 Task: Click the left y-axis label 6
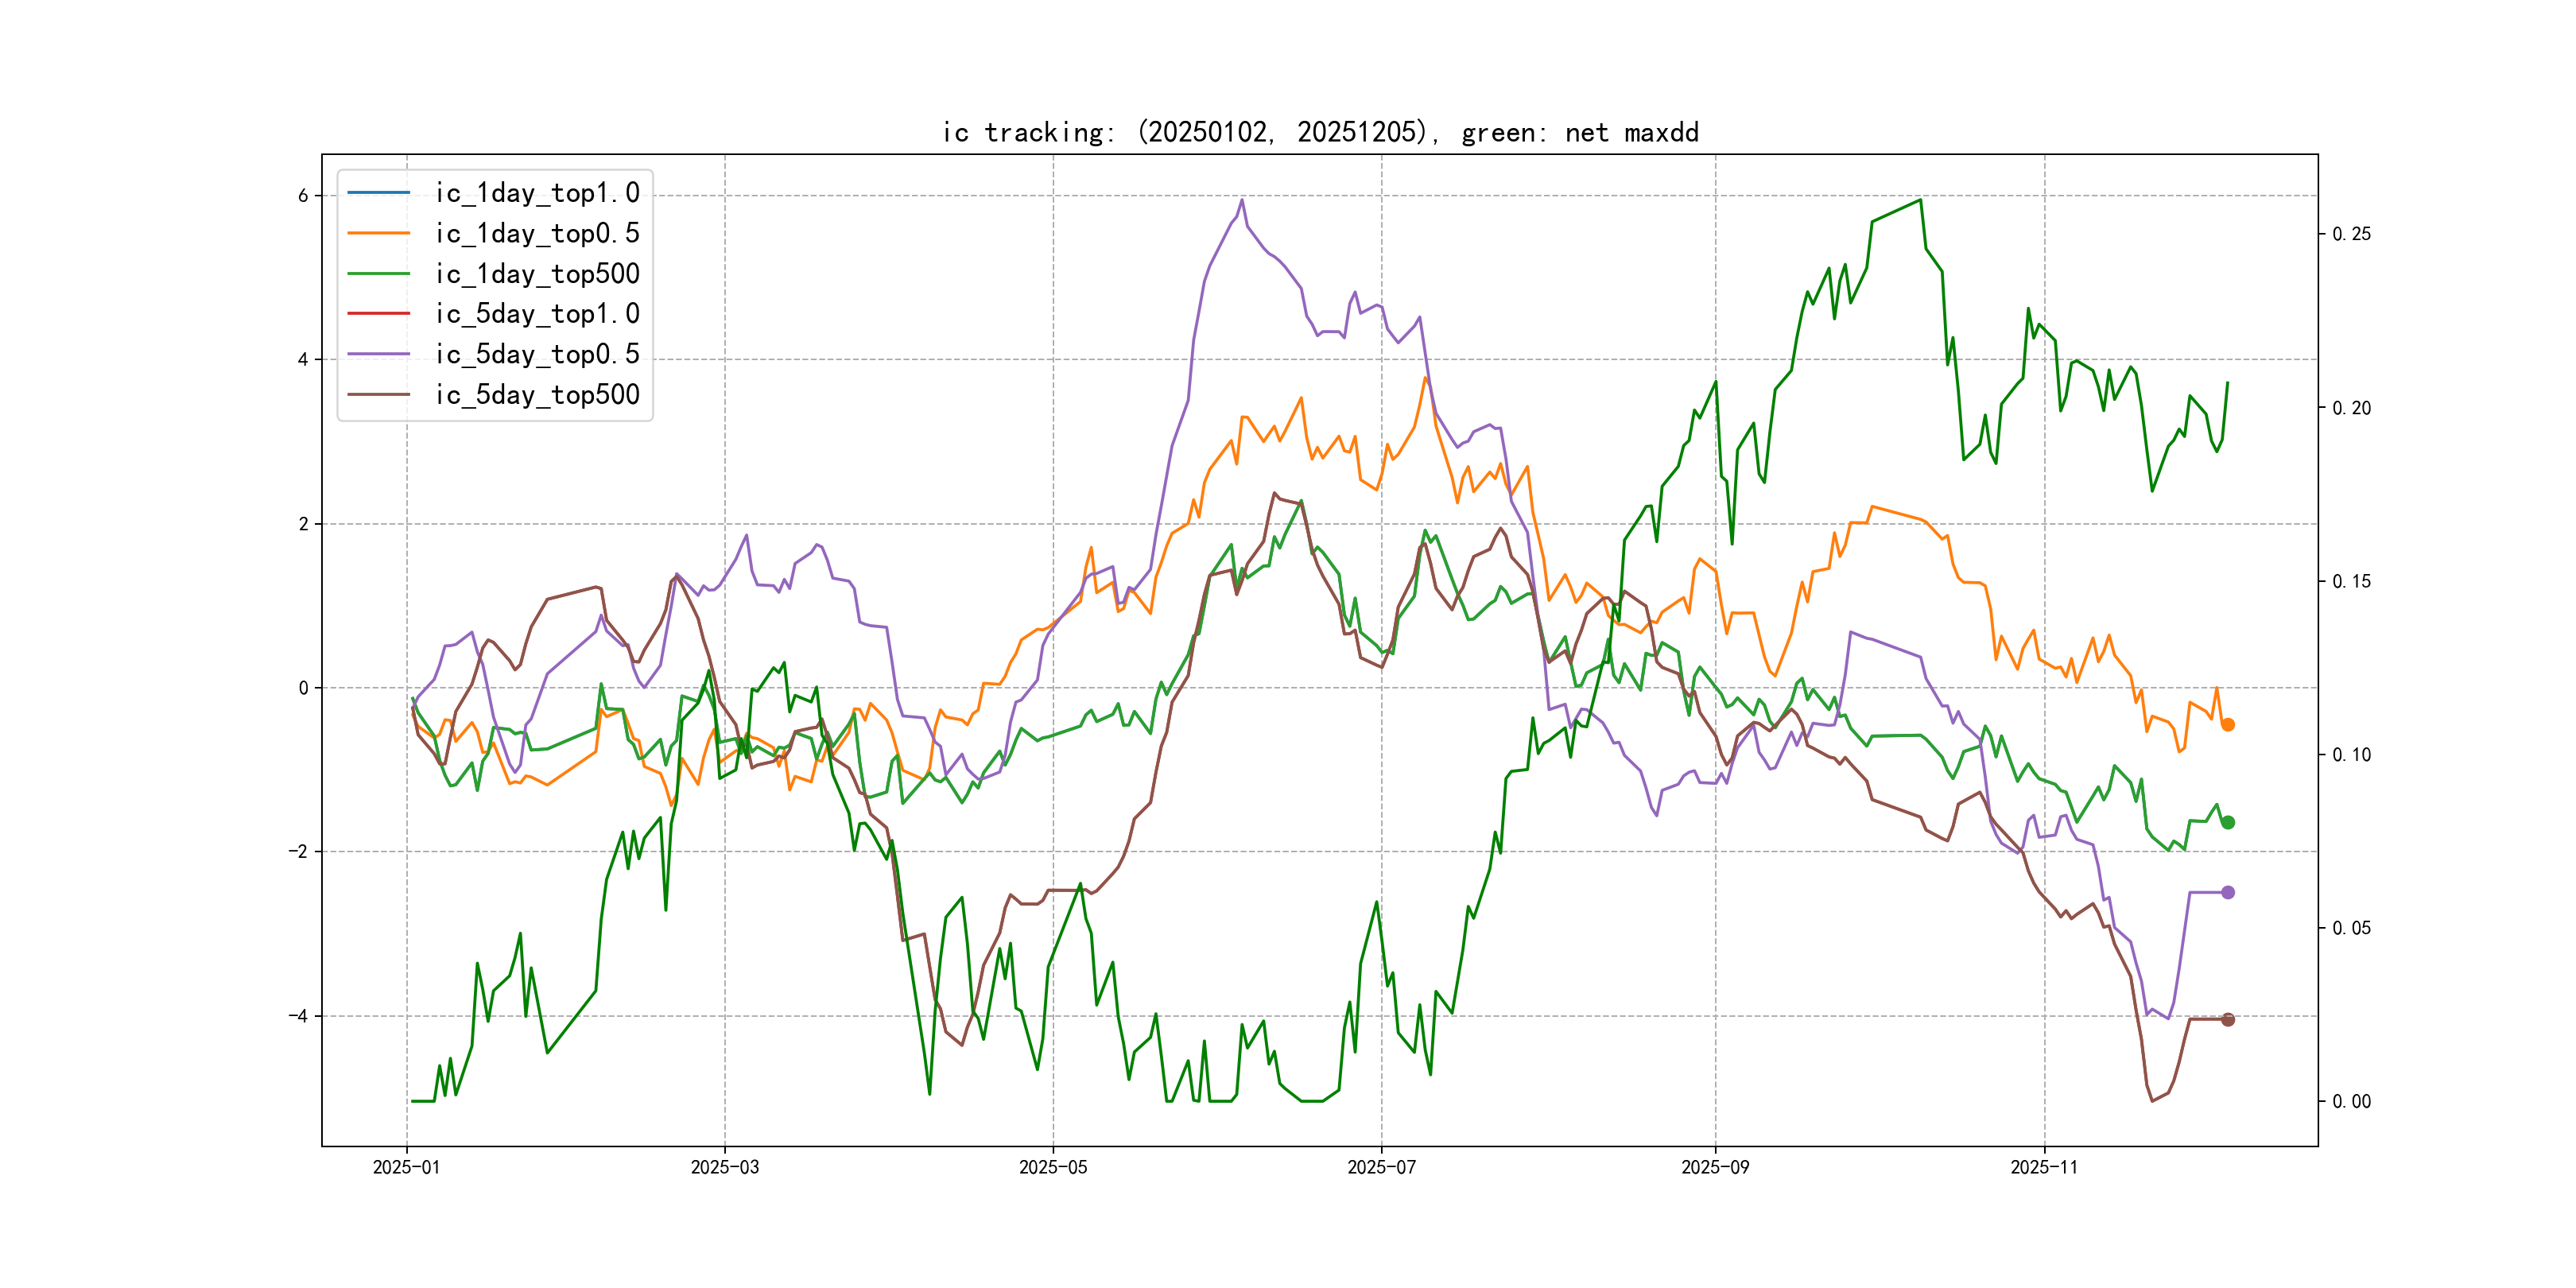coord(303,196)
